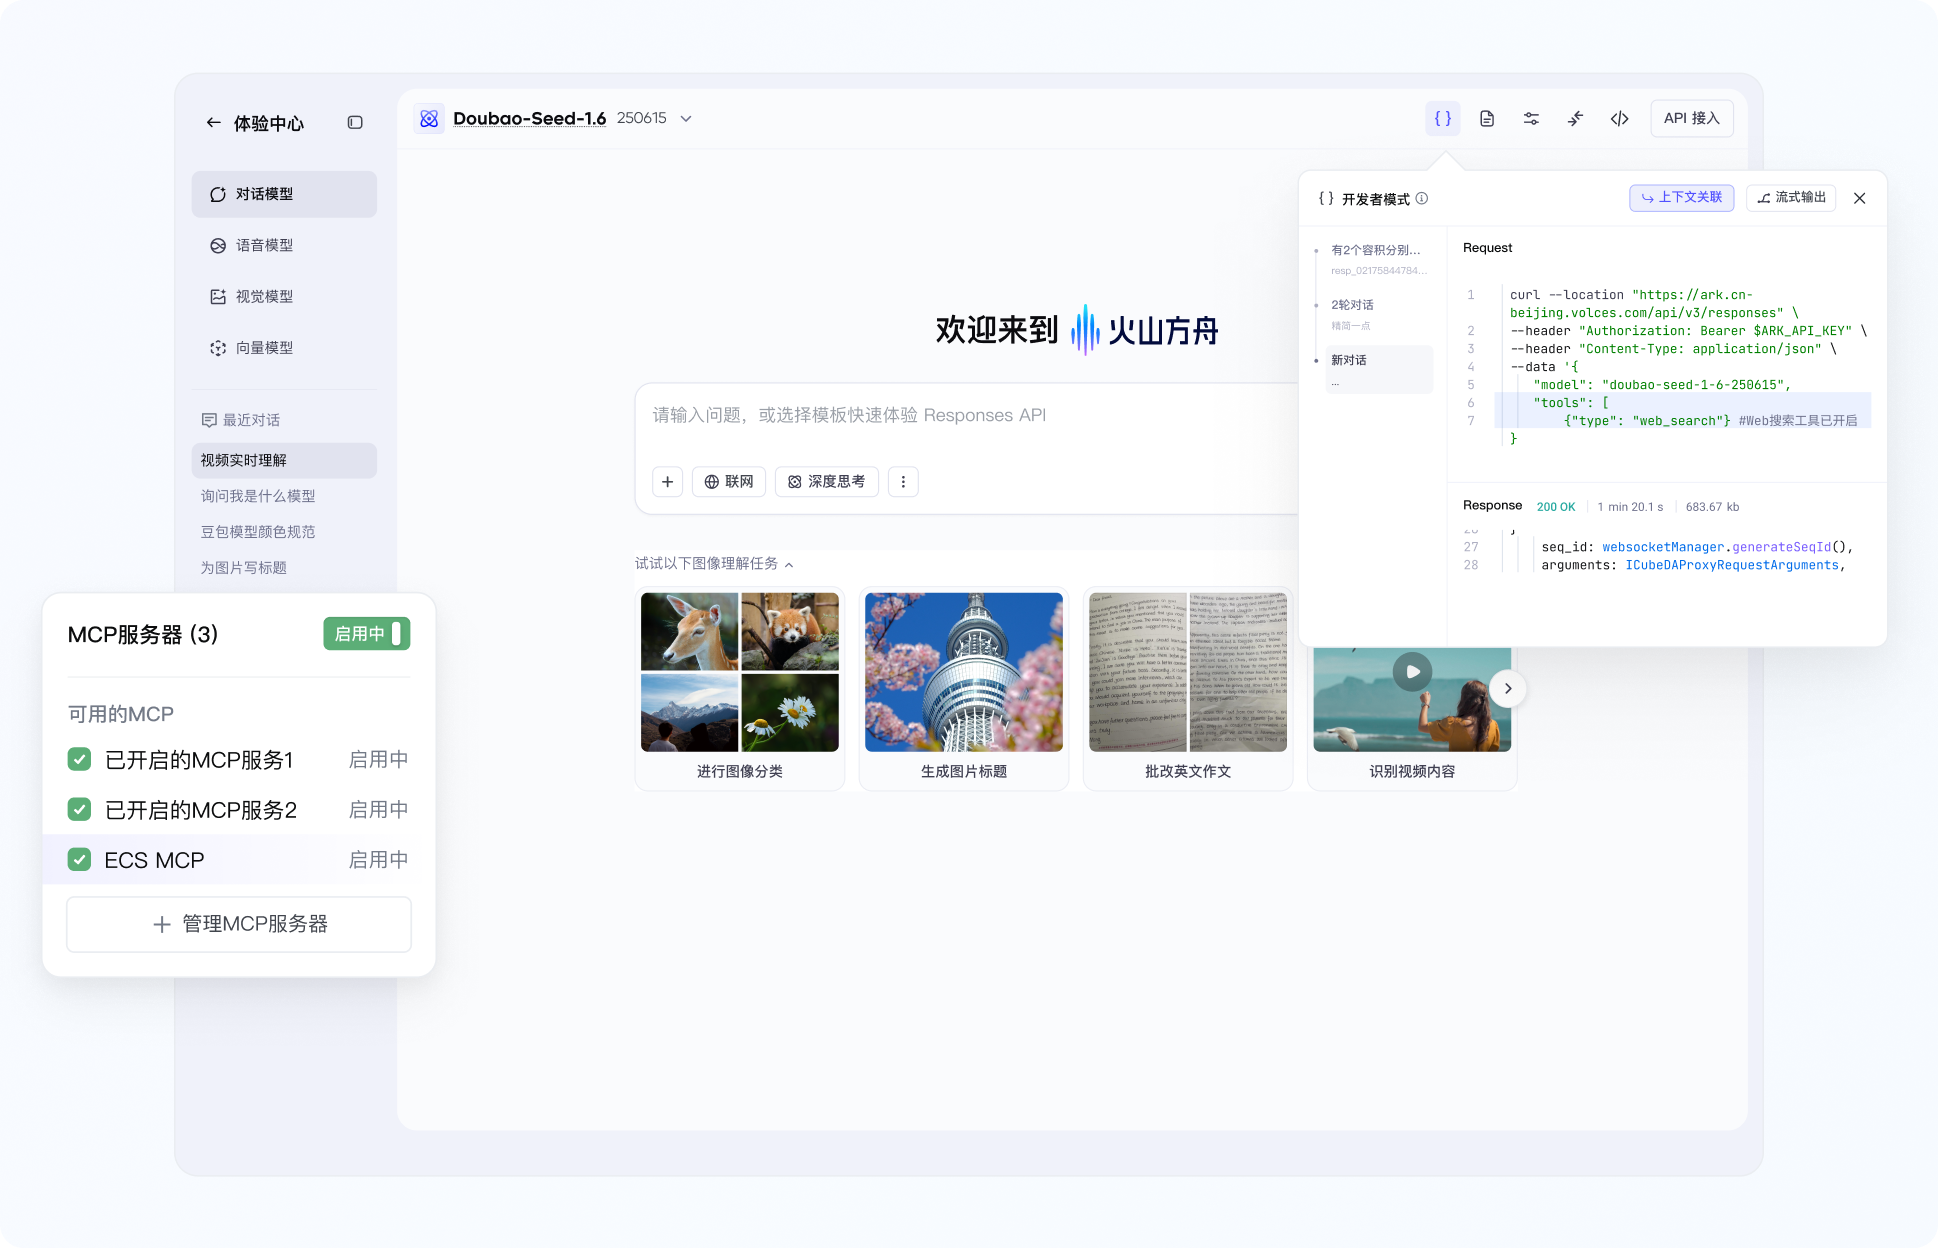
Task: Toggle the MCP服务器 启用中 switch
Action: coord(366,633)
